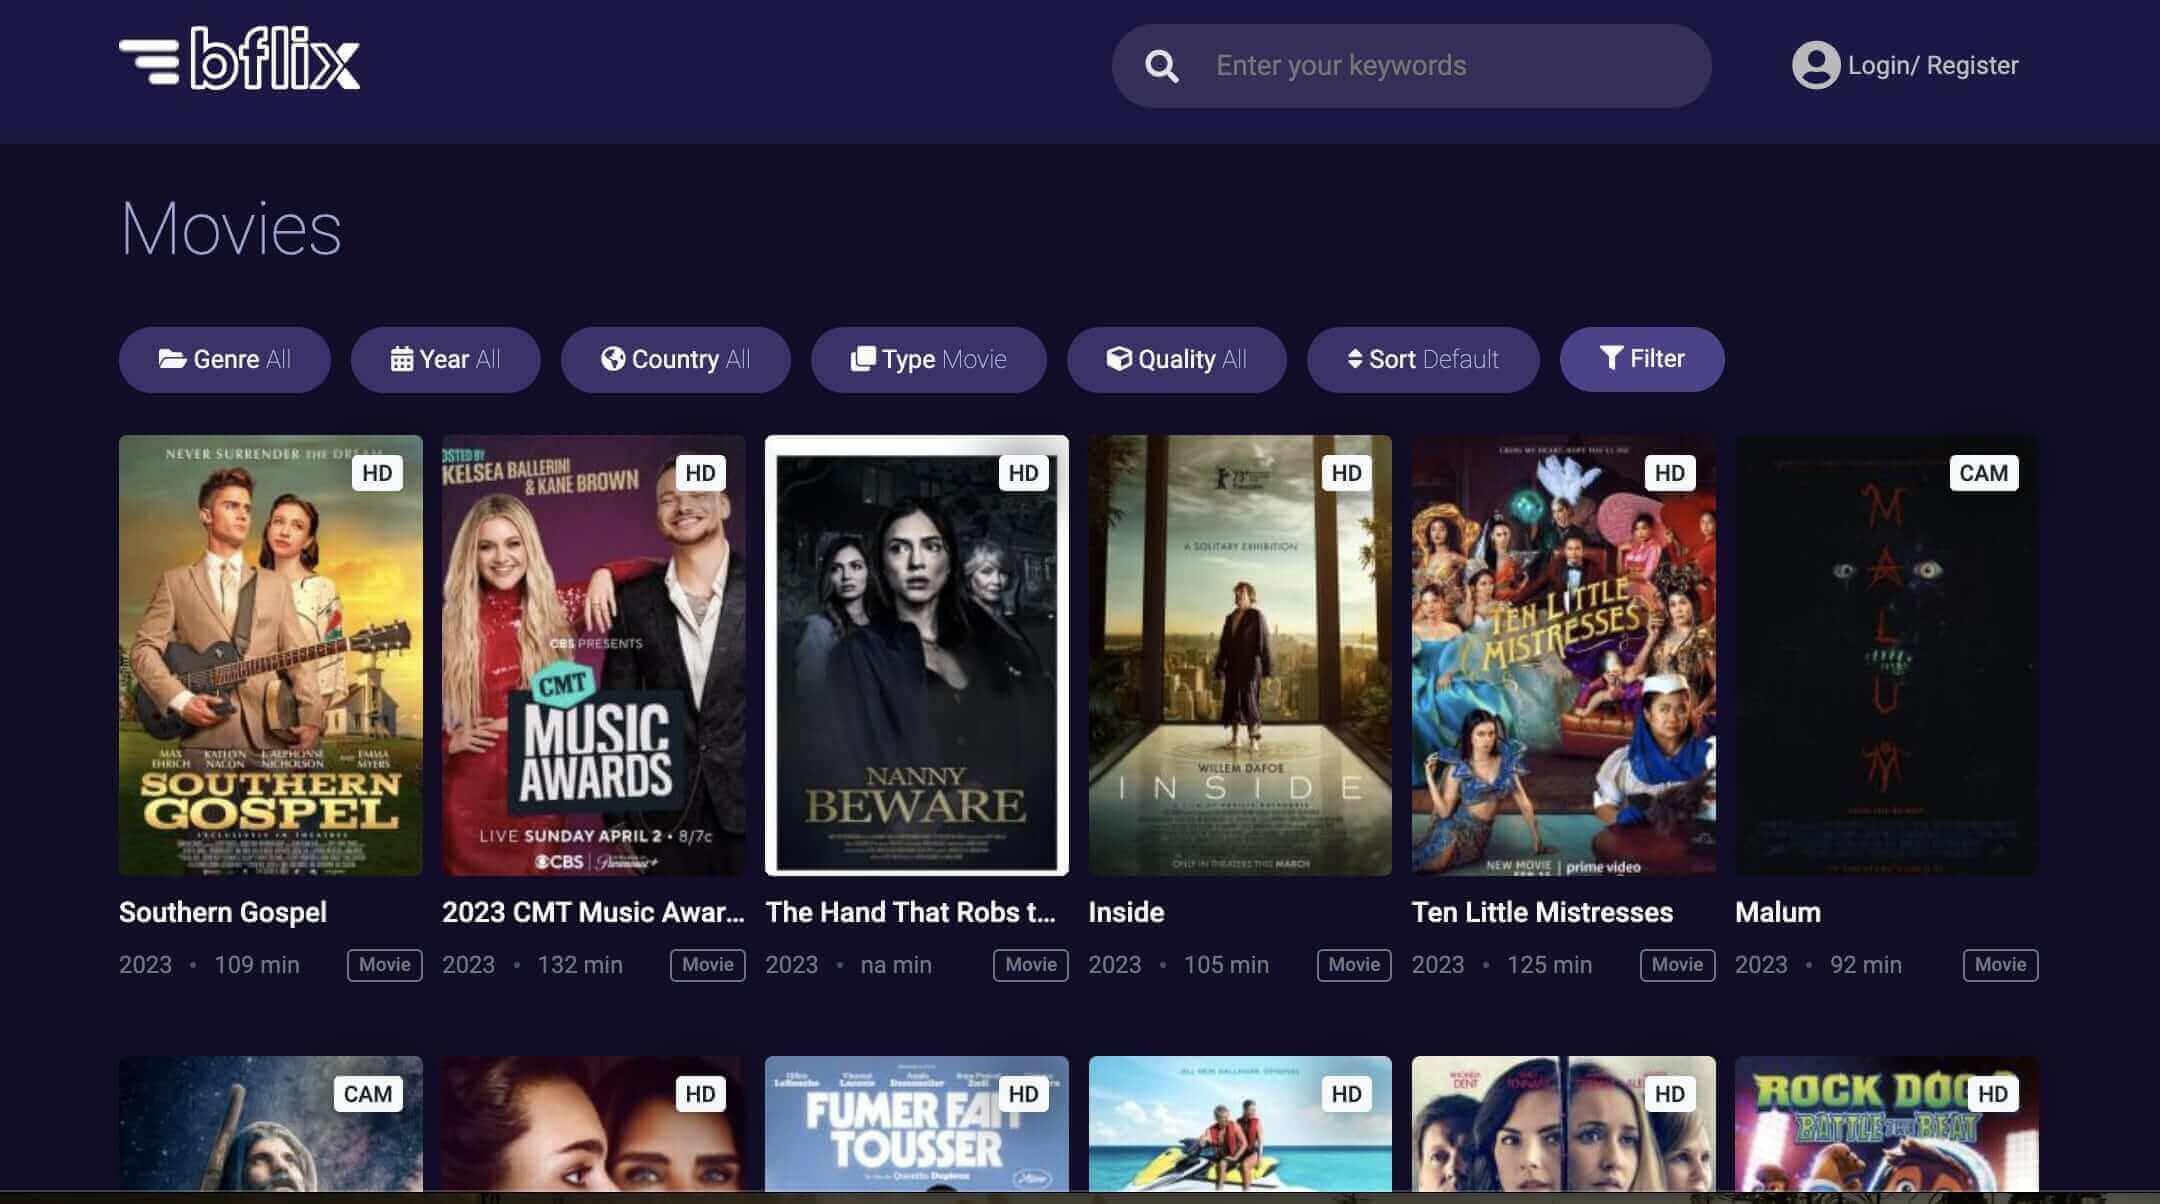Open the 2023 CMT Music Awards title link
Screen dimensions: 2160x1204
[x=593, y=912]
